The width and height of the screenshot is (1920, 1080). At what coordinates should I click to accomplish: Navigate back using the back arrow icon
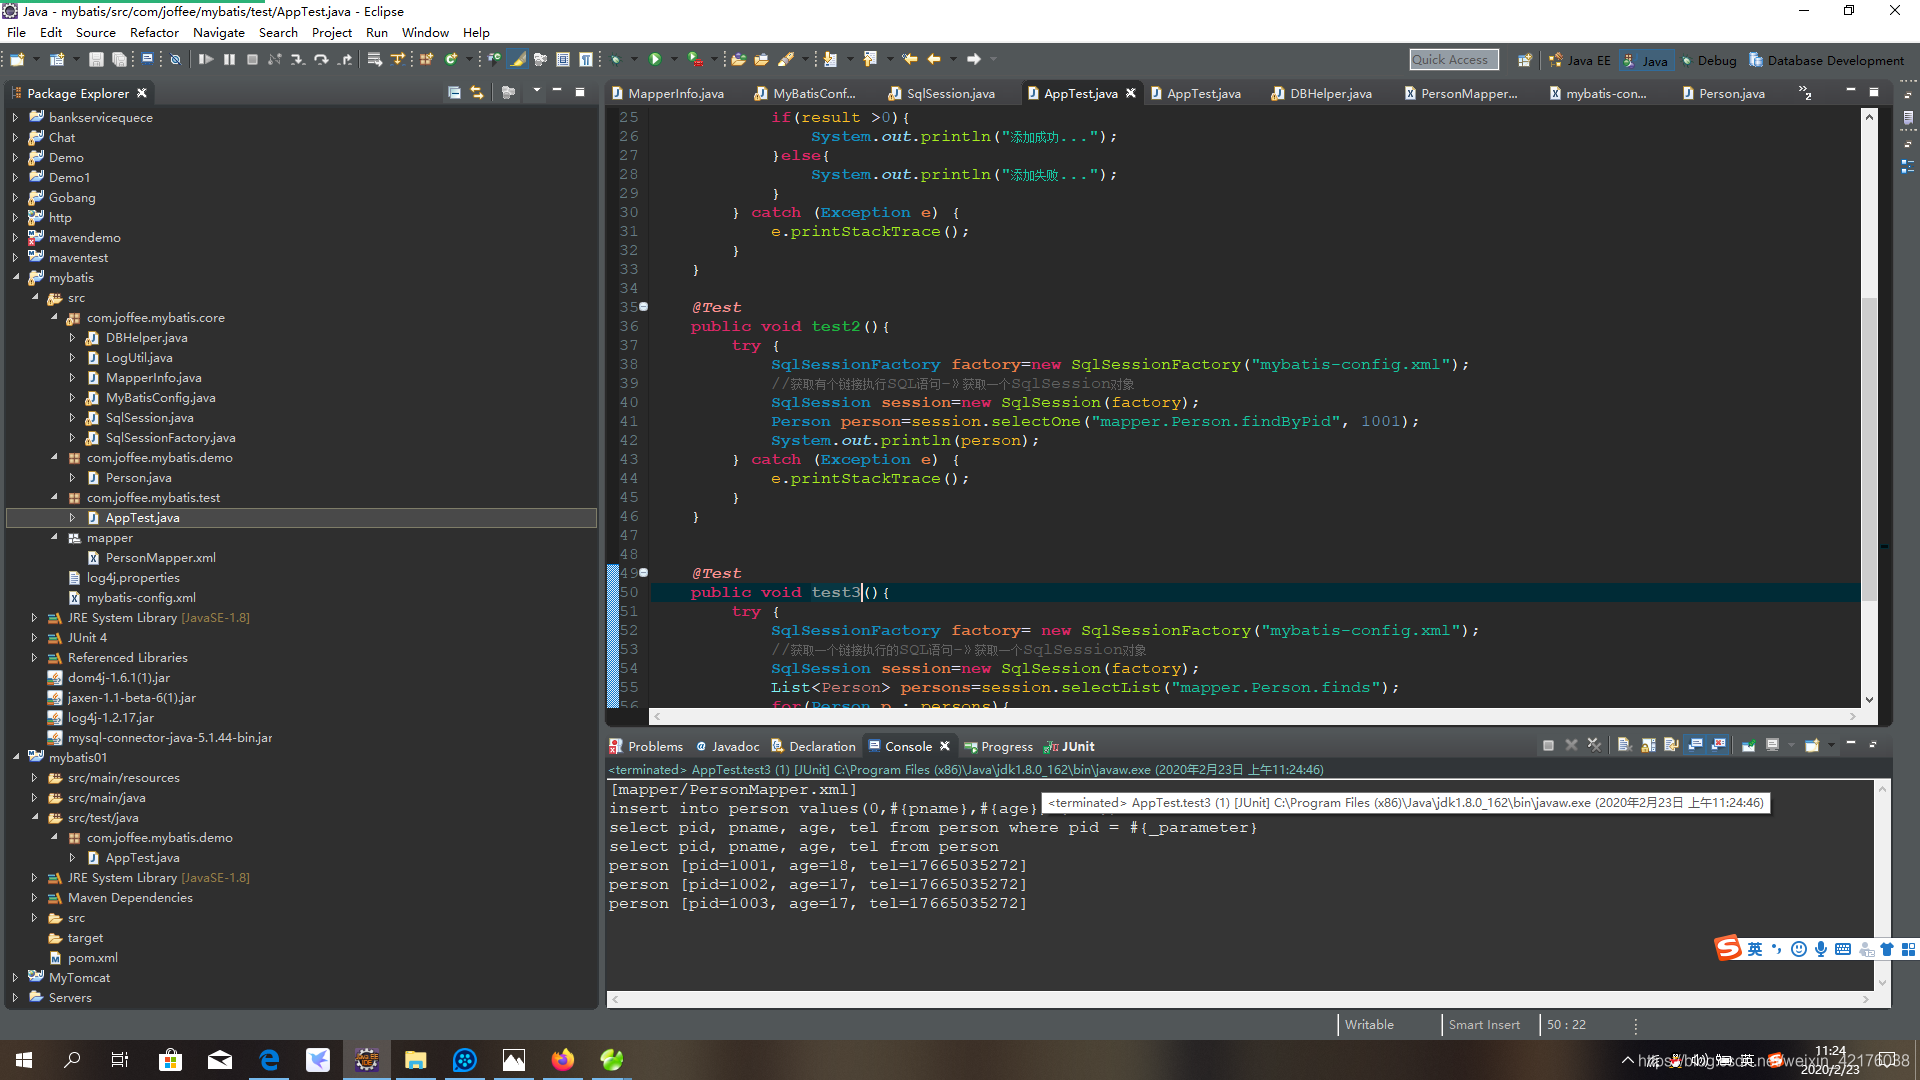[933, 59]
